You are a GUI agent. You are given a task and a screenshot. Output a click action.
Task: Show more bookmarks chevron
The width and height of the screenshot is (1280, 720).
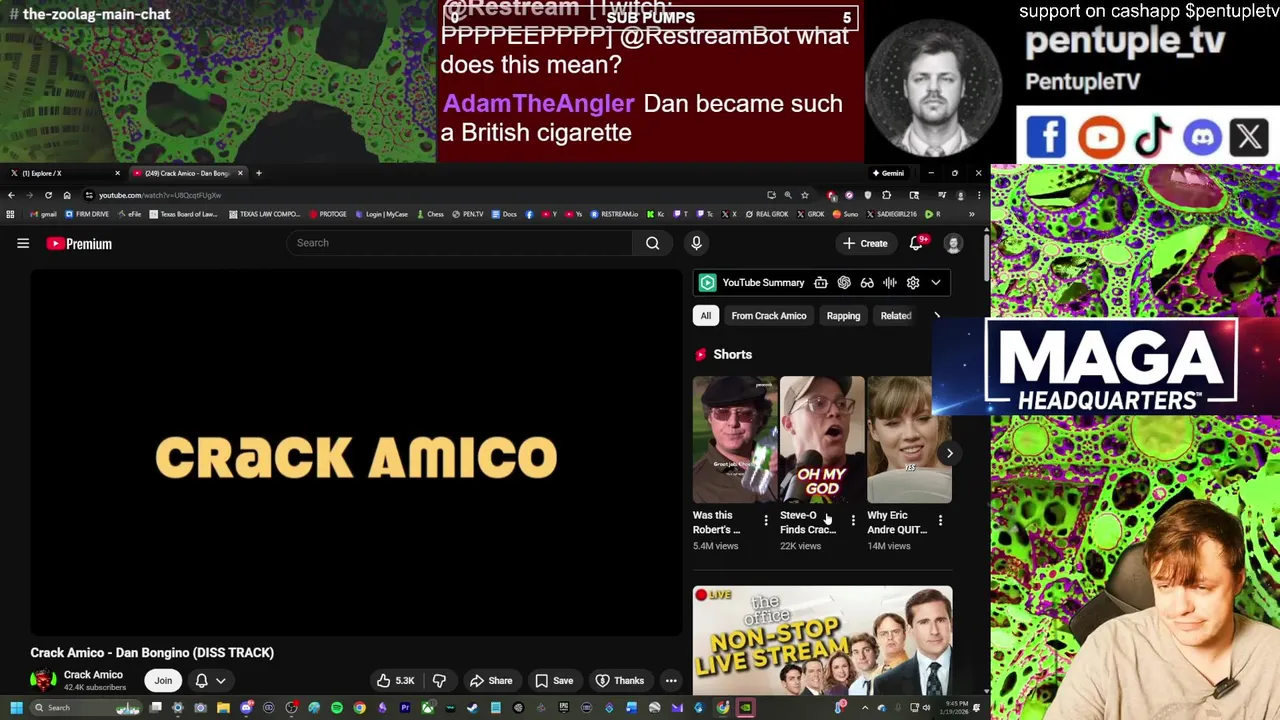click(971, 214)
